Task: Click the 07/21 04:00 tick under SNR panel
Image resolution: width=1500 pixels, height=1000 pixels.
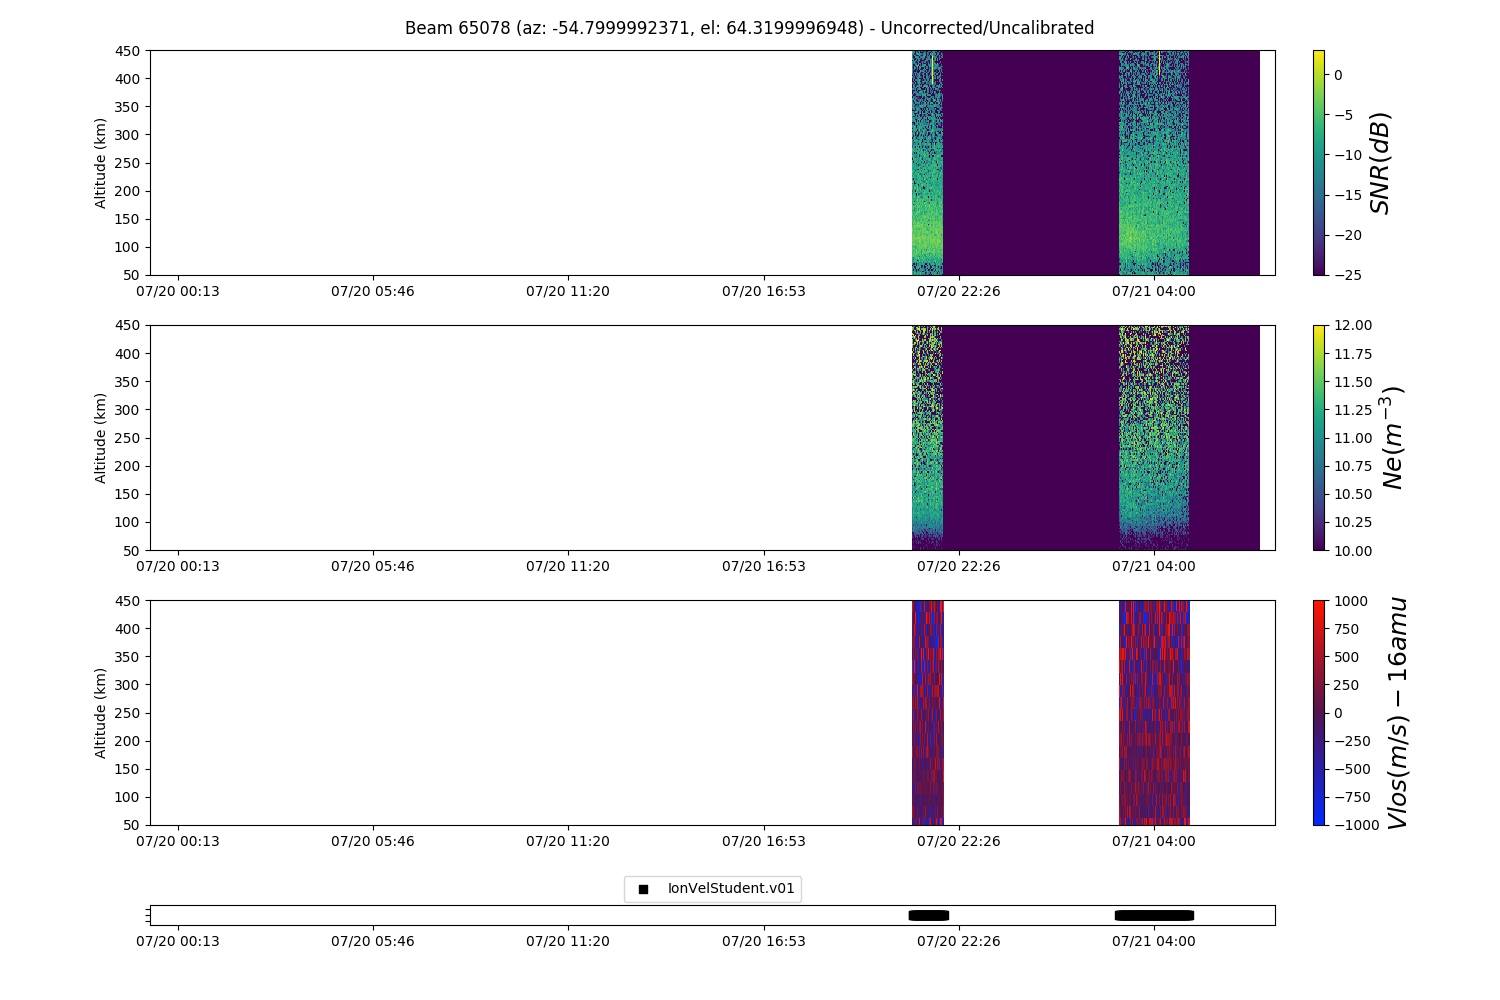Action: (x=1153, y=291)
